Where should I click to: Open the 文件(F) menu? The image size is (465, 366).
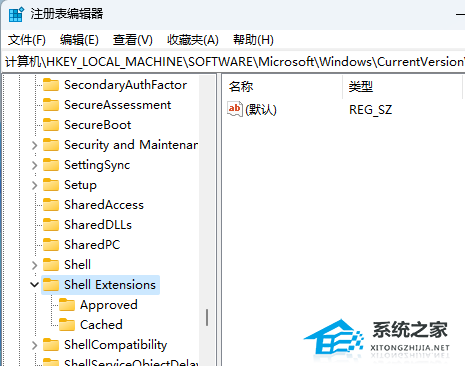[27, 40]
